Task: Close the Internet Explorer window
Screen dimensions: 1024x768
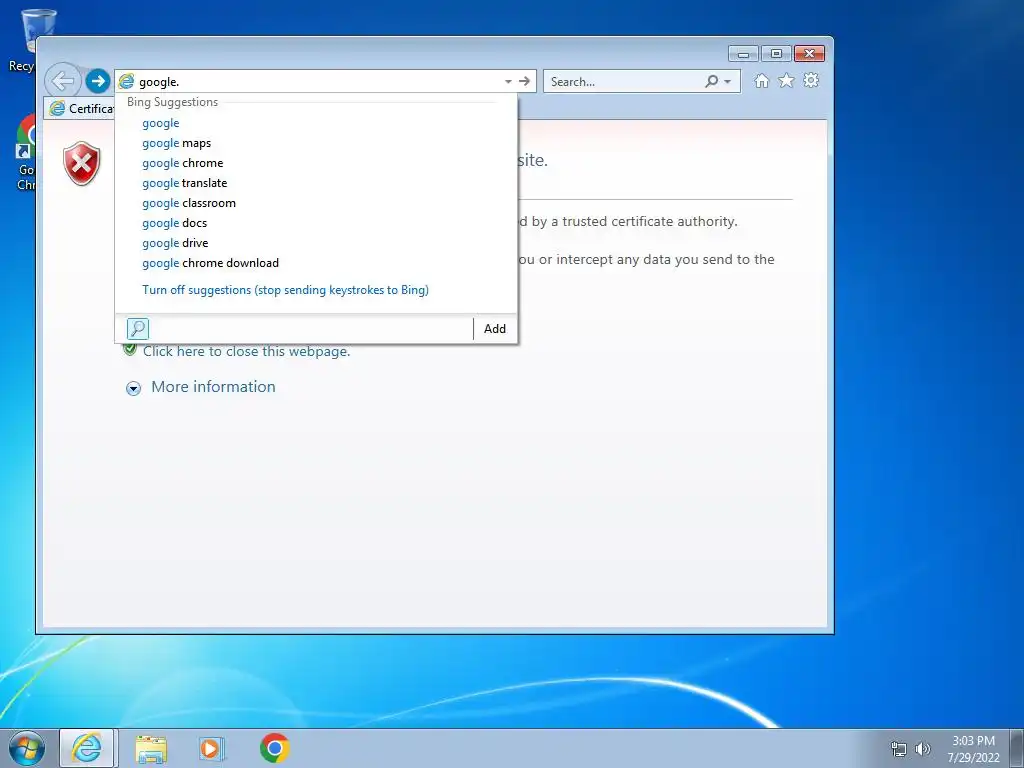Action: point(809,54)
